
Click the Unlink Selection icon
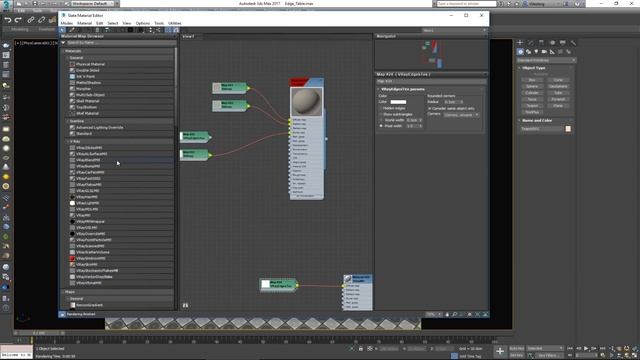tap(42, 20)
